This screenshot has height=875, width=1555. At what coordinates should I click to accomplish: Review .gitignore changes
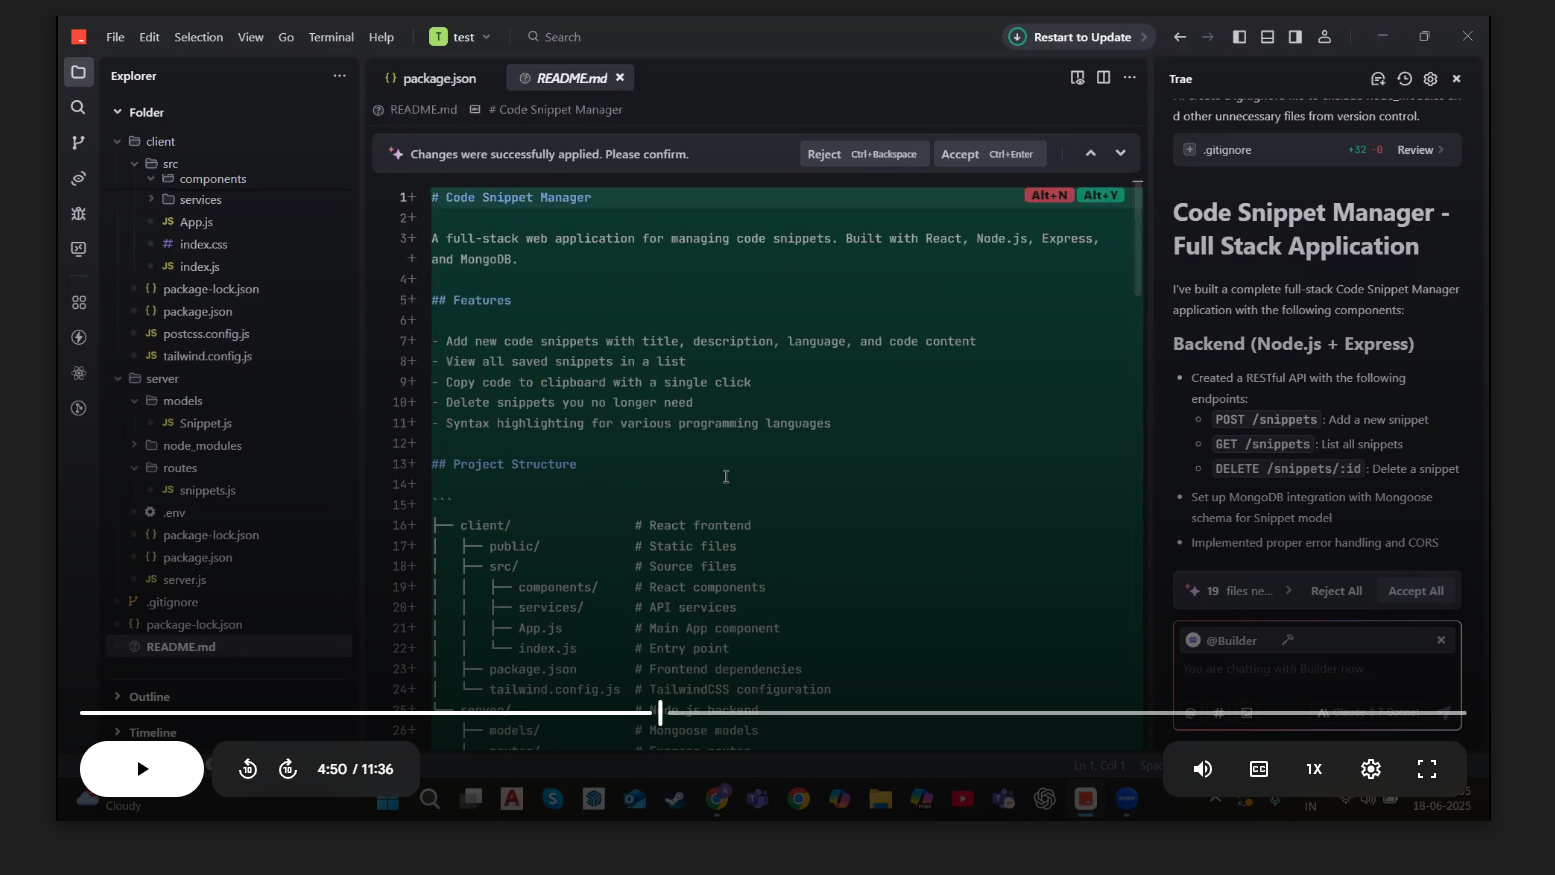click(x=1420, y=150)
